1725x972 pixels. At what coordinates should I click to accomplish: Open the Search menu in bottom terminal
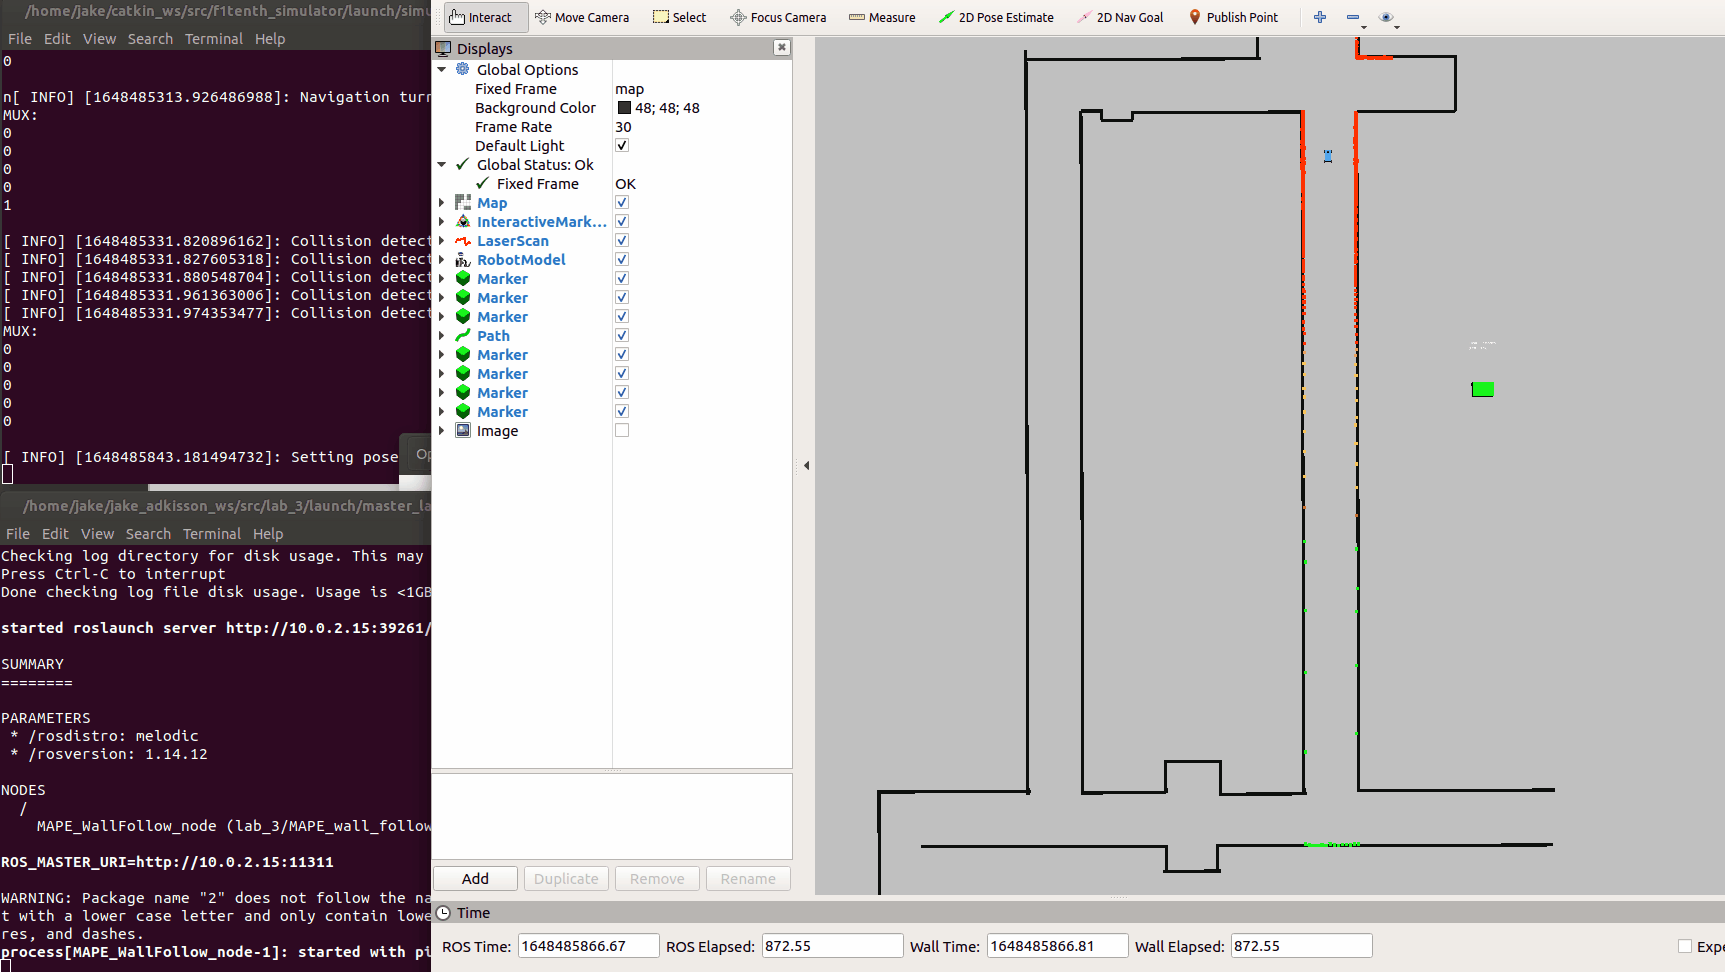tap(148, 534)
